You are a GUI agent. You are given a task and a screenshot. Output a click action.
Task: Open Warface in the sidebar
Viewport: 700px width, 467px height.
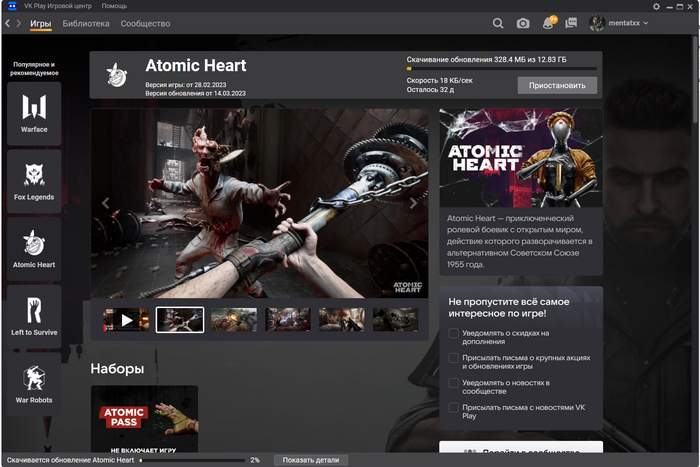tap(34, 113)
